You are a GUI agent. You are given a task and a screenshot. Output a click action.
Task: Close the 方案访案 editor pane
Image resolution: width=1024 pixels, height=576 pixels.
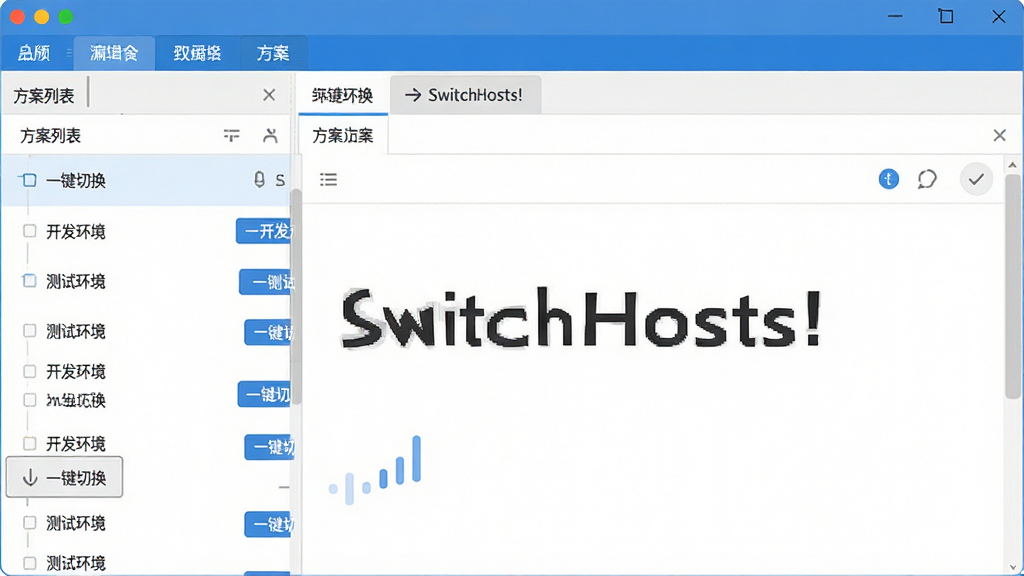pos(999,135)
